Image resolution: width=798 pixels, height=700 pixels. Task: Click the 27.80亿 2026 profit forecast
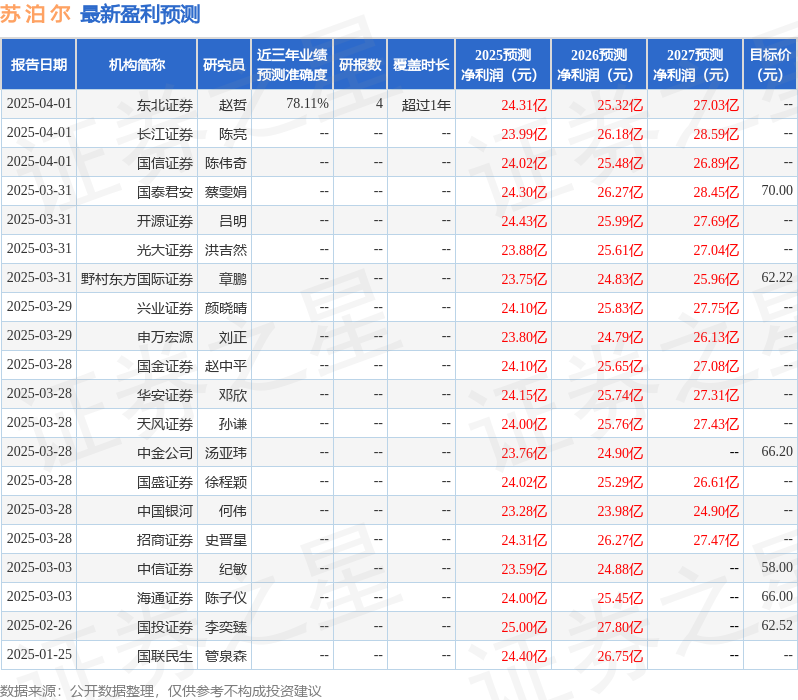(x=620, y=628)
